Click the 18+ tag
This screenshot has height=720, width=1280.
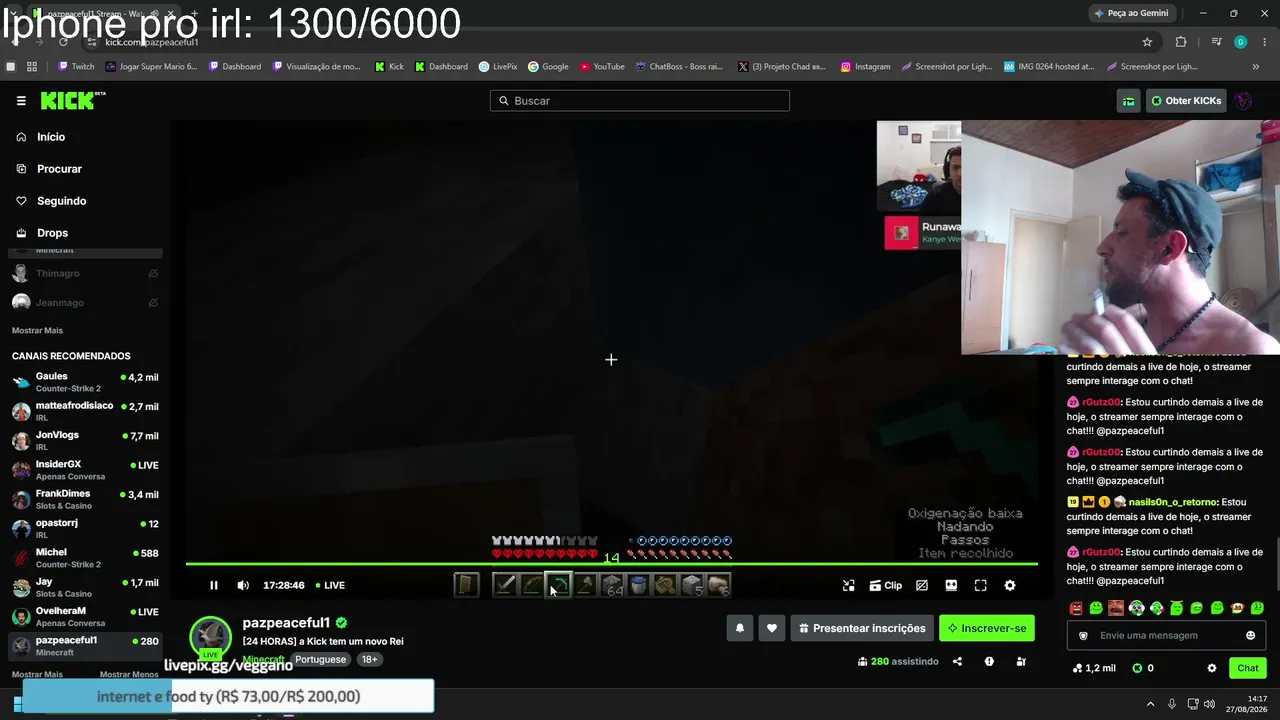click(x=369, y=660)
